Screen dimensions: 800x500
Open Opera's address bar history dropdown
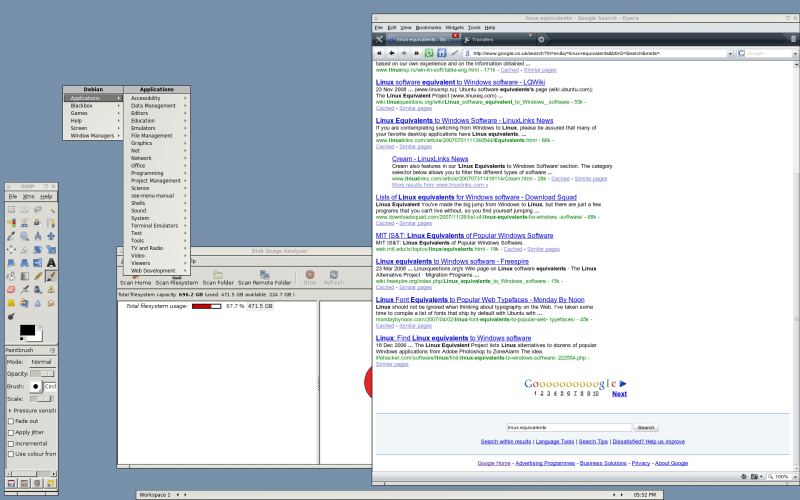730,53
